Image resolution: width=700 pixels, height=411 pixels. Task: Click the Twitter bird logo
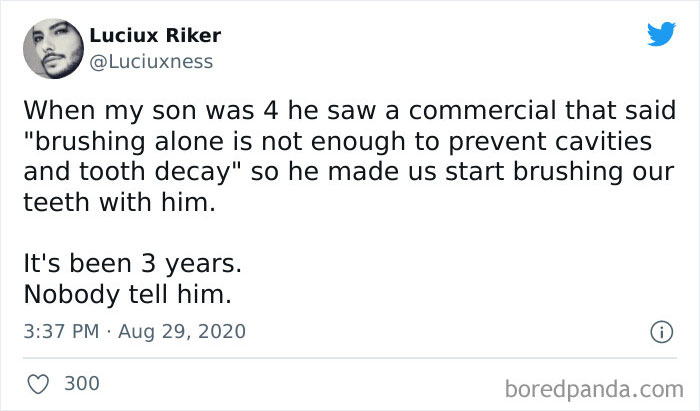(660, 36)
